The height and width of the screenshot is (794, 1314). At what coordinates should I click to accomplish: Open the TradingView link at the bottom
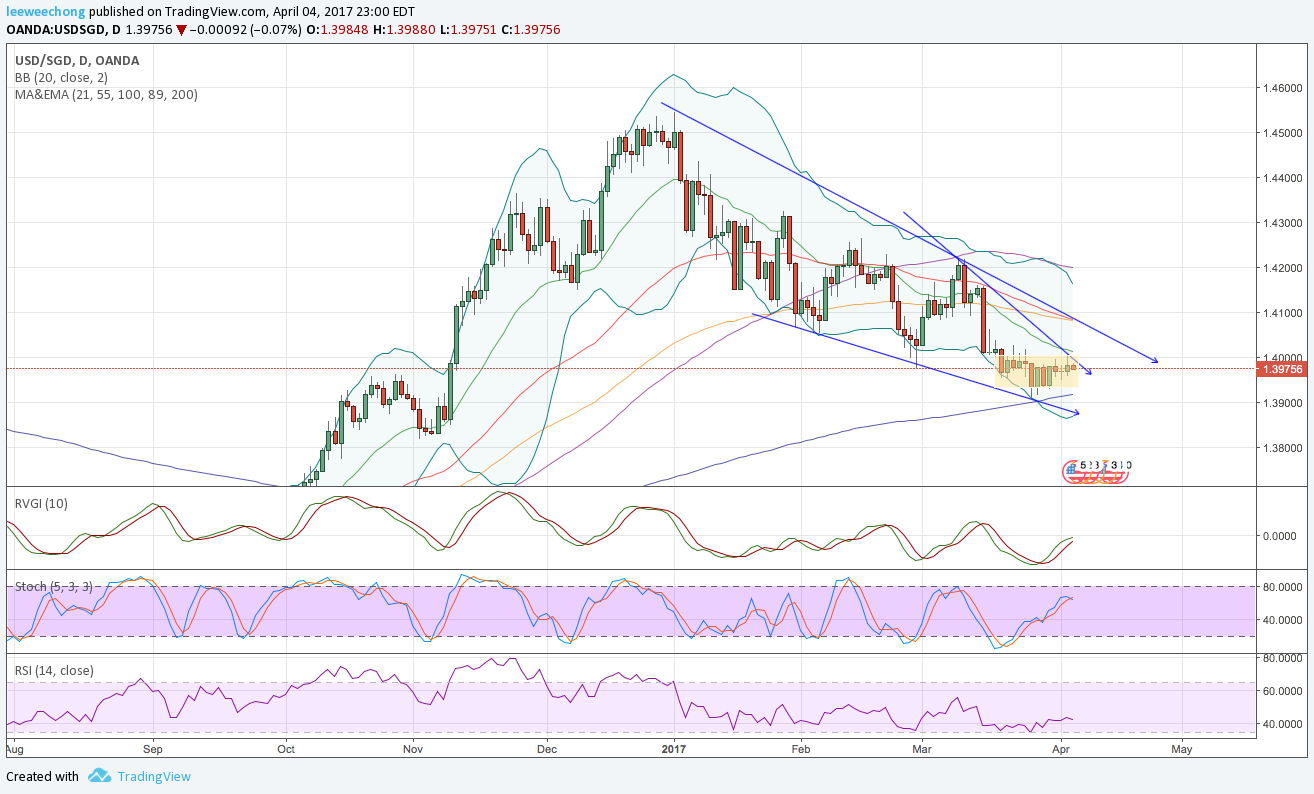(154, 776)
